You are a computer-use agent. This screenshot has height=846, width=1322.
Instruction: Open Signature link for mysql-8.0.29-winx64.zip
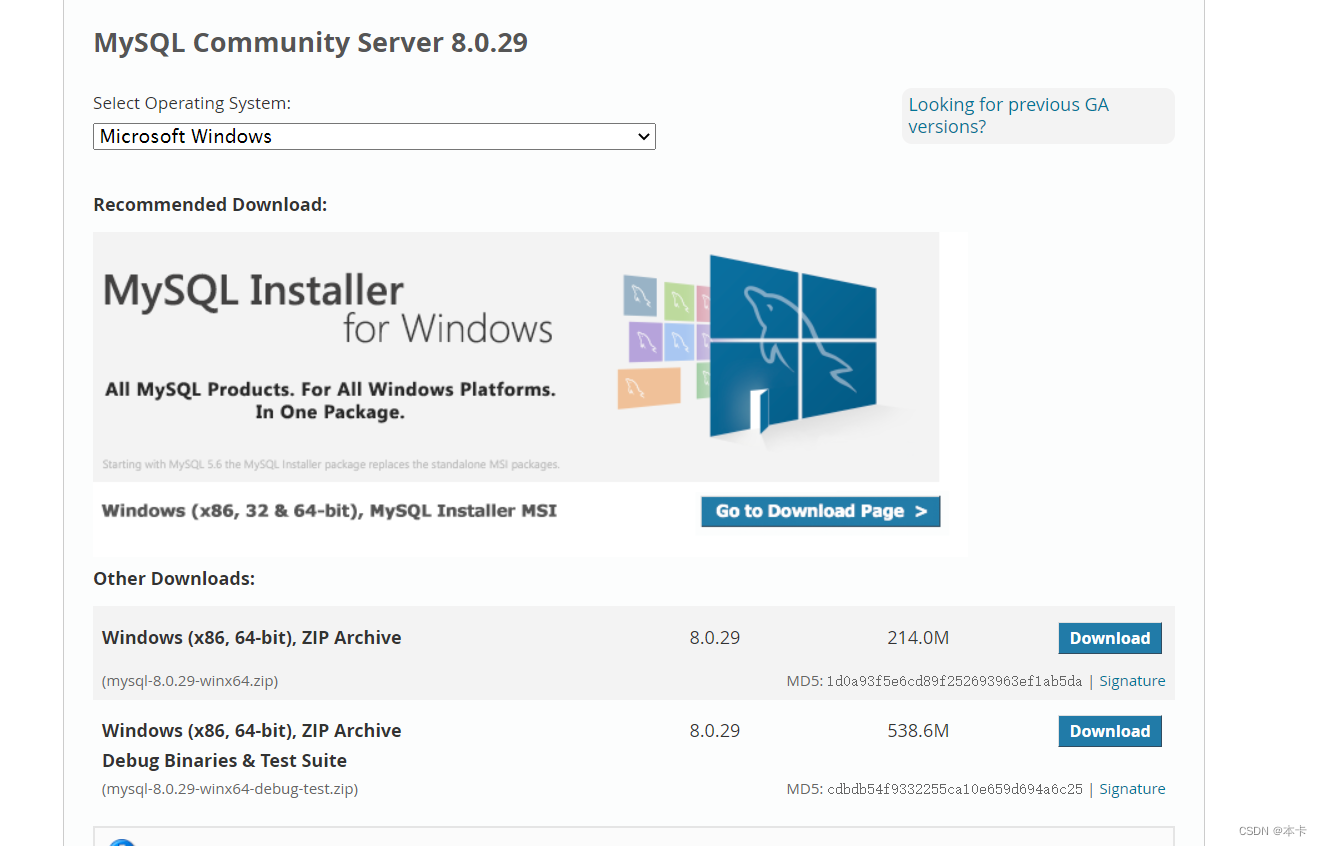tap(1132, 681)
